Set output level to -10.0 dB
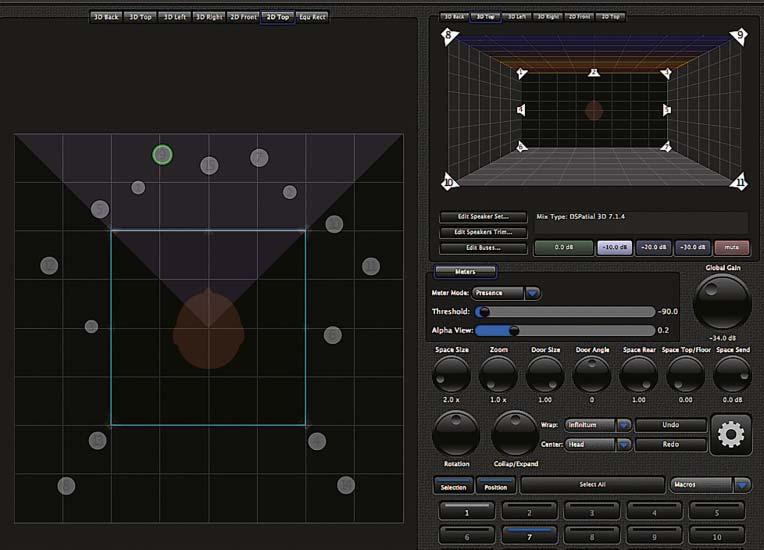The image size is (764, 550). tap(615, 247)
